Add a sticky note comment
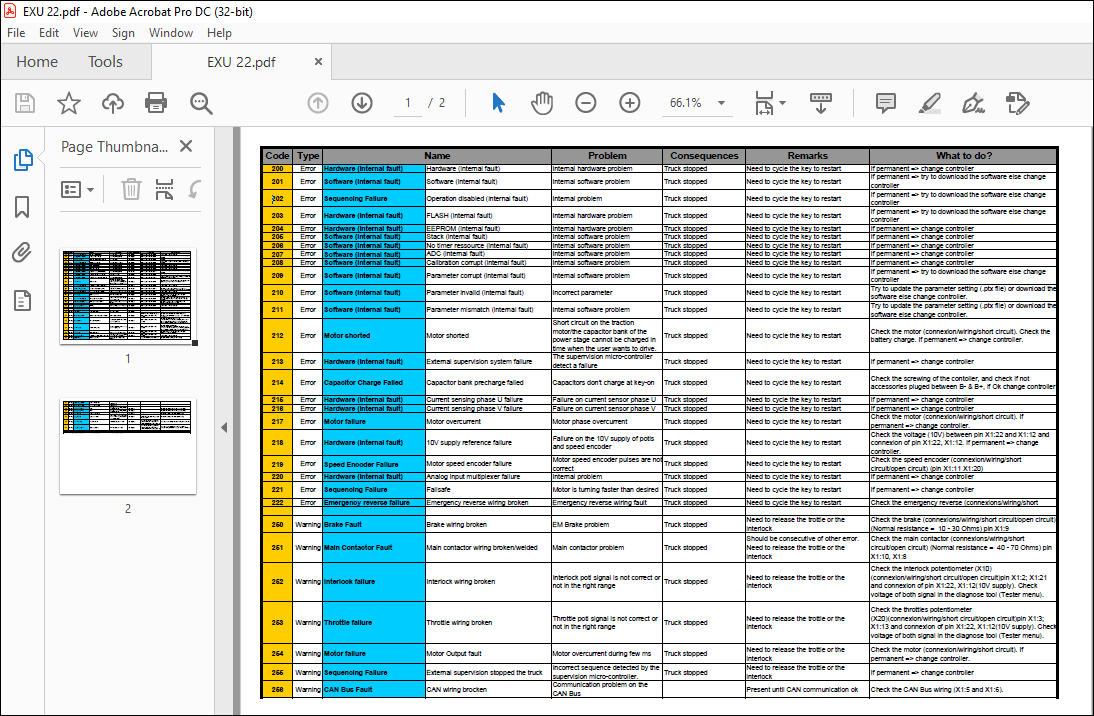The height and width of the screenshot is (716, 1094). [884, 103]
